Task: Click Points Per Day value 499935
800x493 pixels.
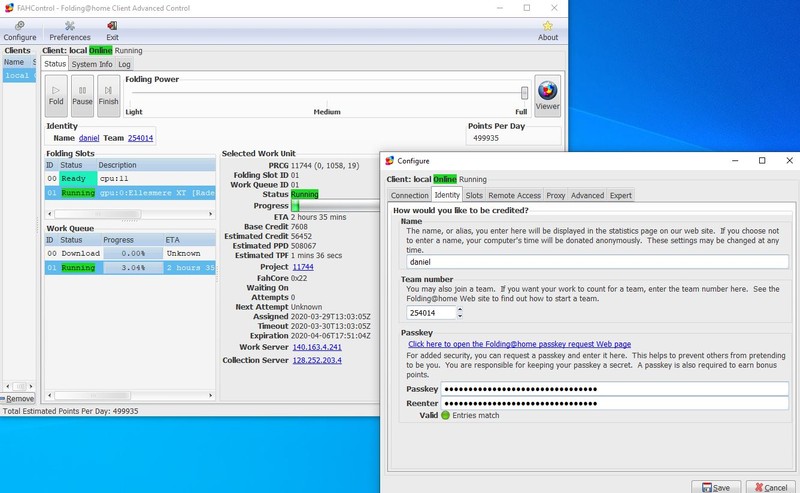Action: pos(486,138)
